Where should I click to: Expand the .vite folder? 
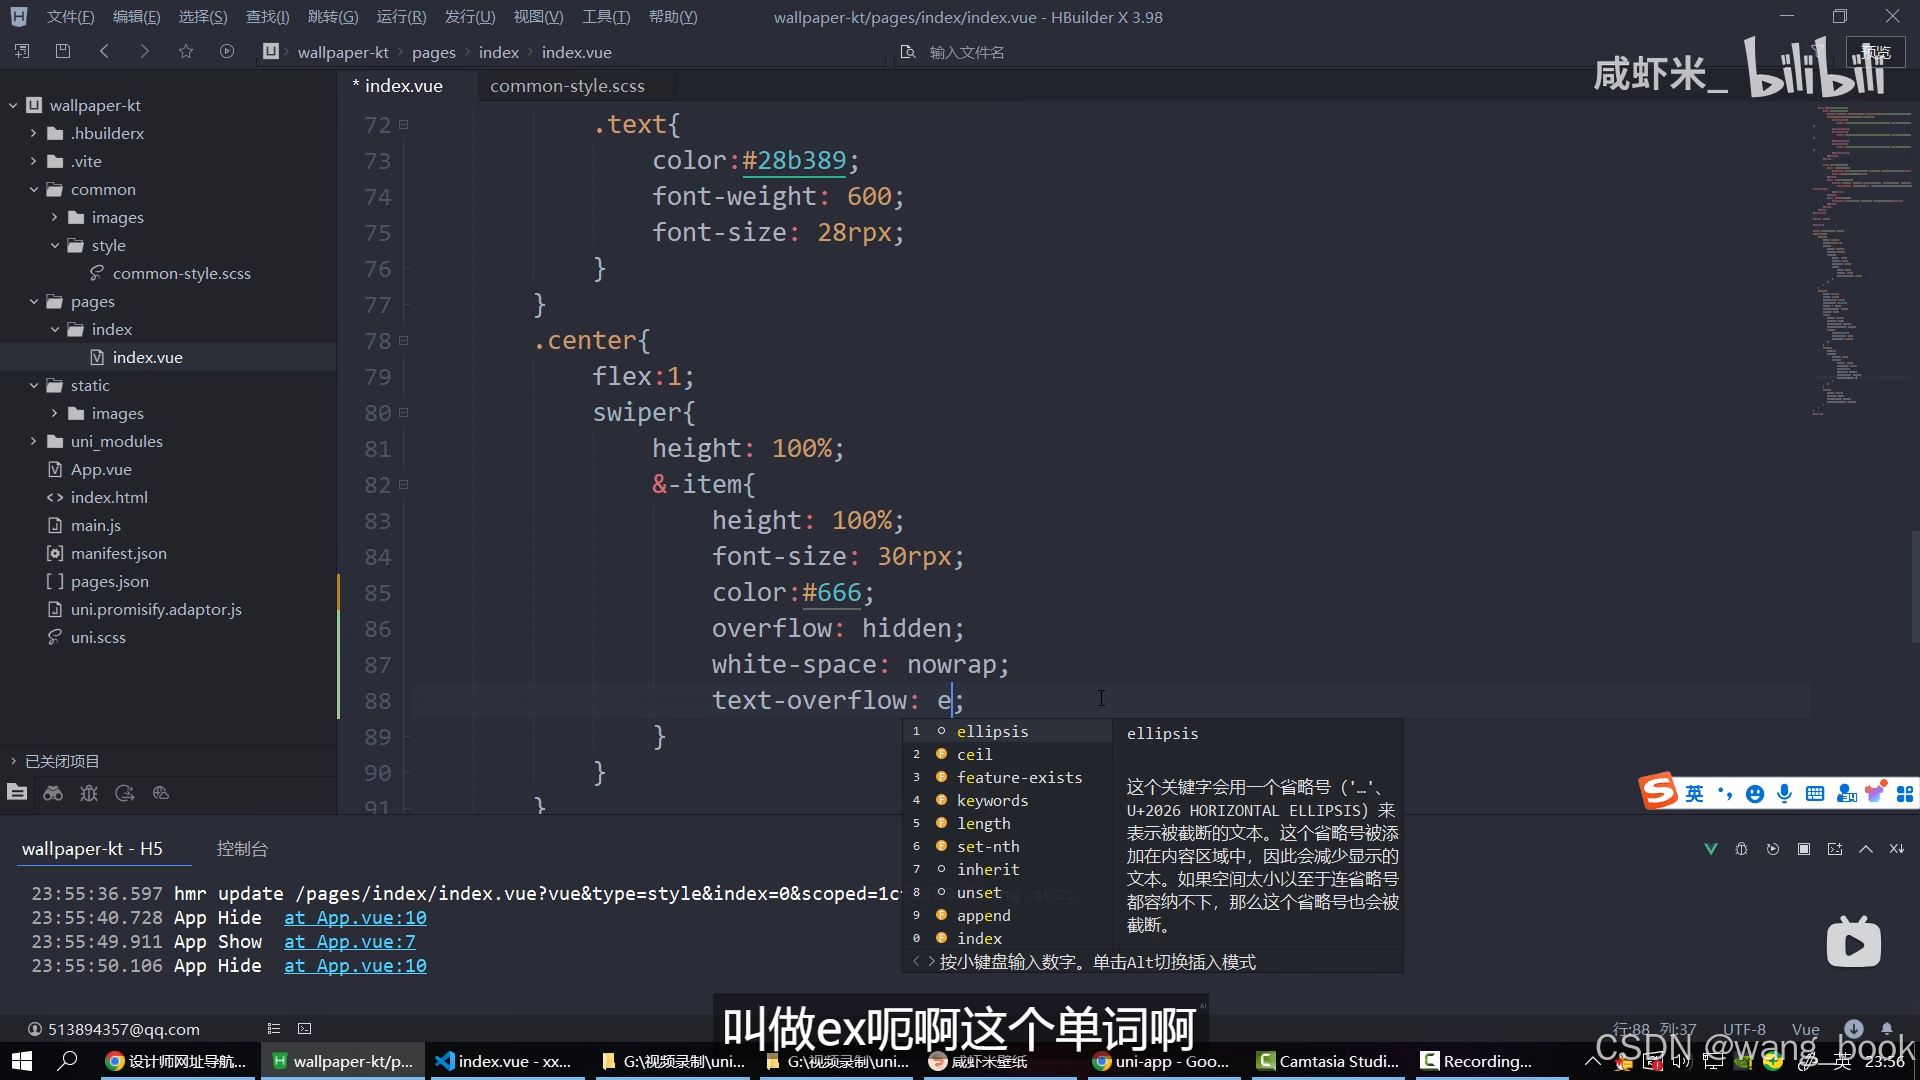33,161
